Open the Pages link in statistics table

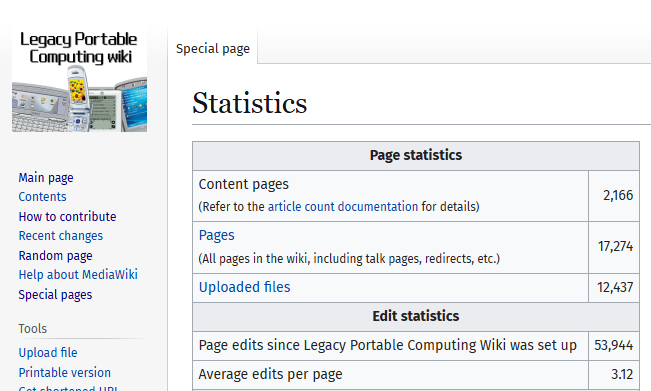point(216,235)
